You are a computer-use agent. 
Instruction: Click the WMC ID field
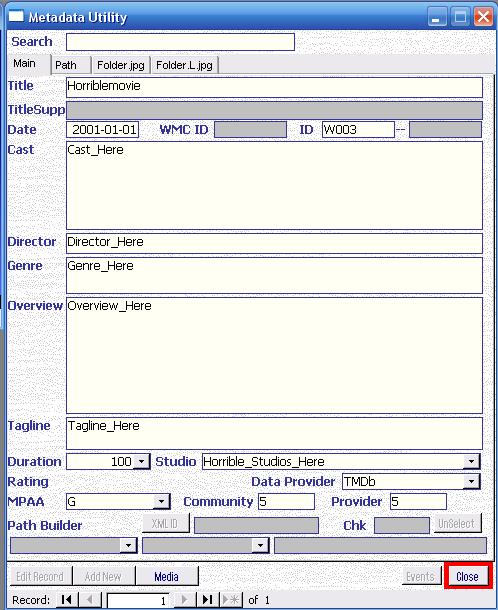pyautogui.click(x=251, y=130)
